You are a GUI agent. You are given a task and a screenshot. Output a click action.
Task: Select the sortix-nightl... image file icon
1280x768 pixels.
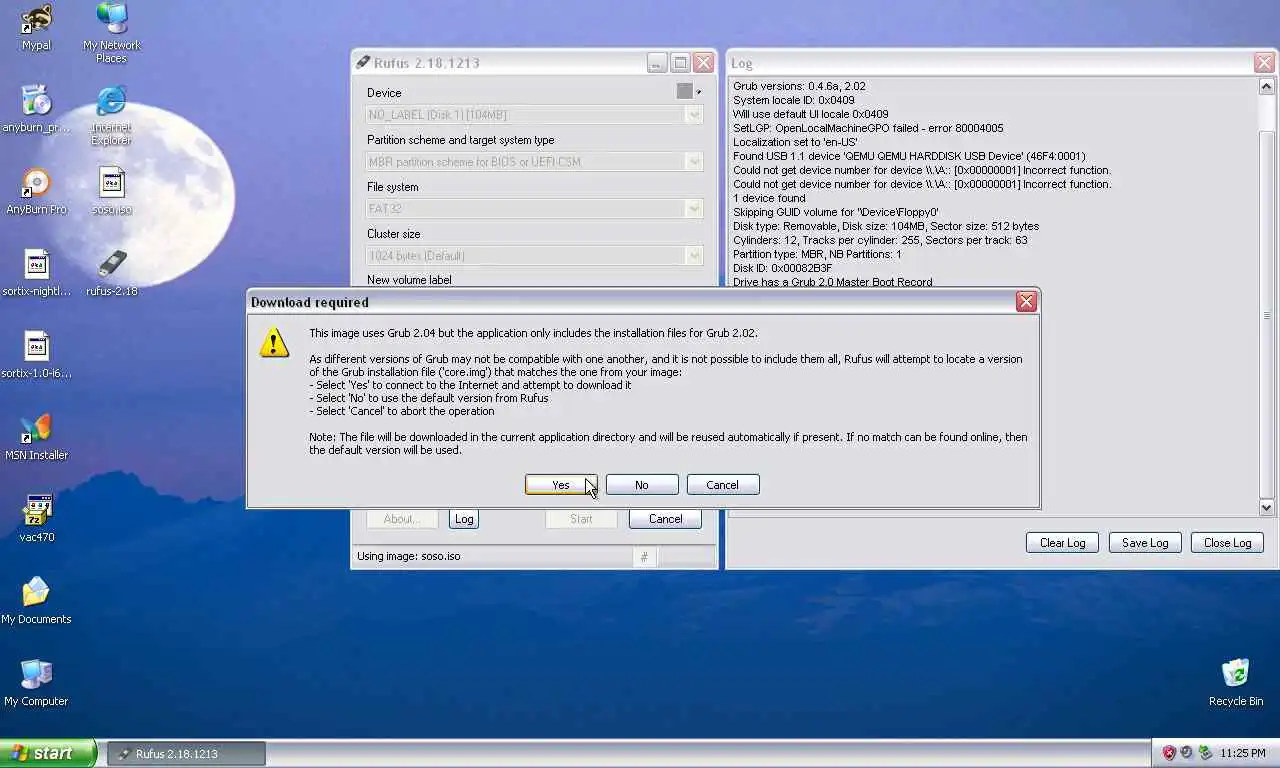pos(36,273)
